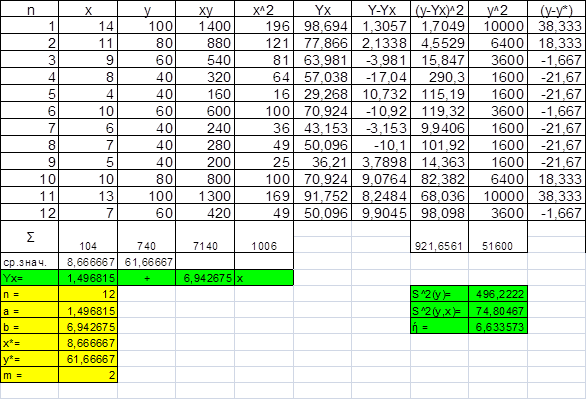Click the green Yx= label cell
The height and width of the screenshot is (400, 587).
29,278
